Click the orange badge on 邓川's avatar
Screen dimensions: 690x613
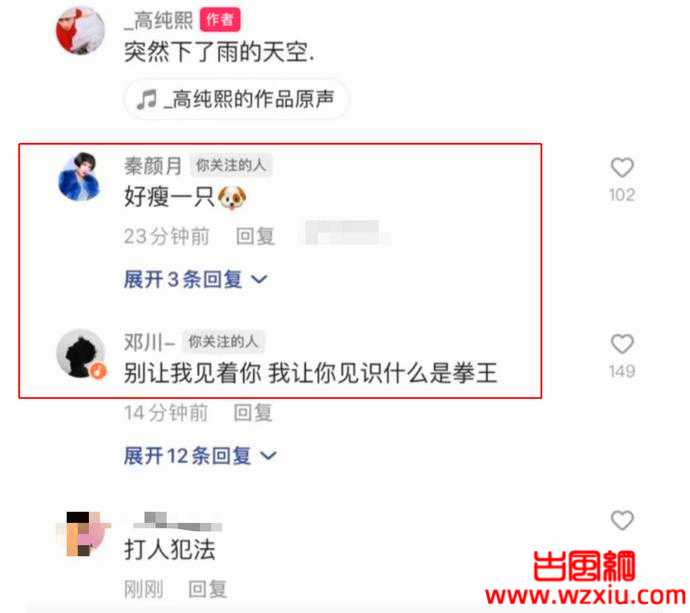click(99, 371)
